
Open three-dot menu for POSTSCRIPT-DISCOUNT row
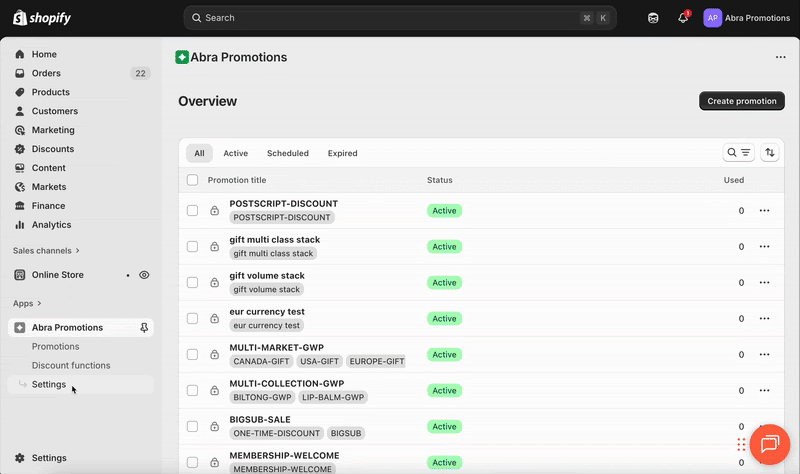click(x=764, y=211)
